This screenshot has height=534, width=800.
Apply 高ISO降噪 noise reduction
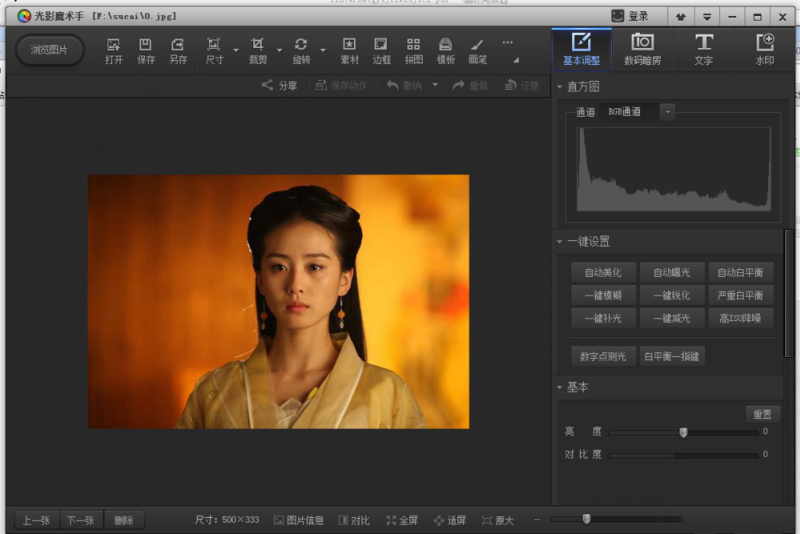click(x=740, y=318)
